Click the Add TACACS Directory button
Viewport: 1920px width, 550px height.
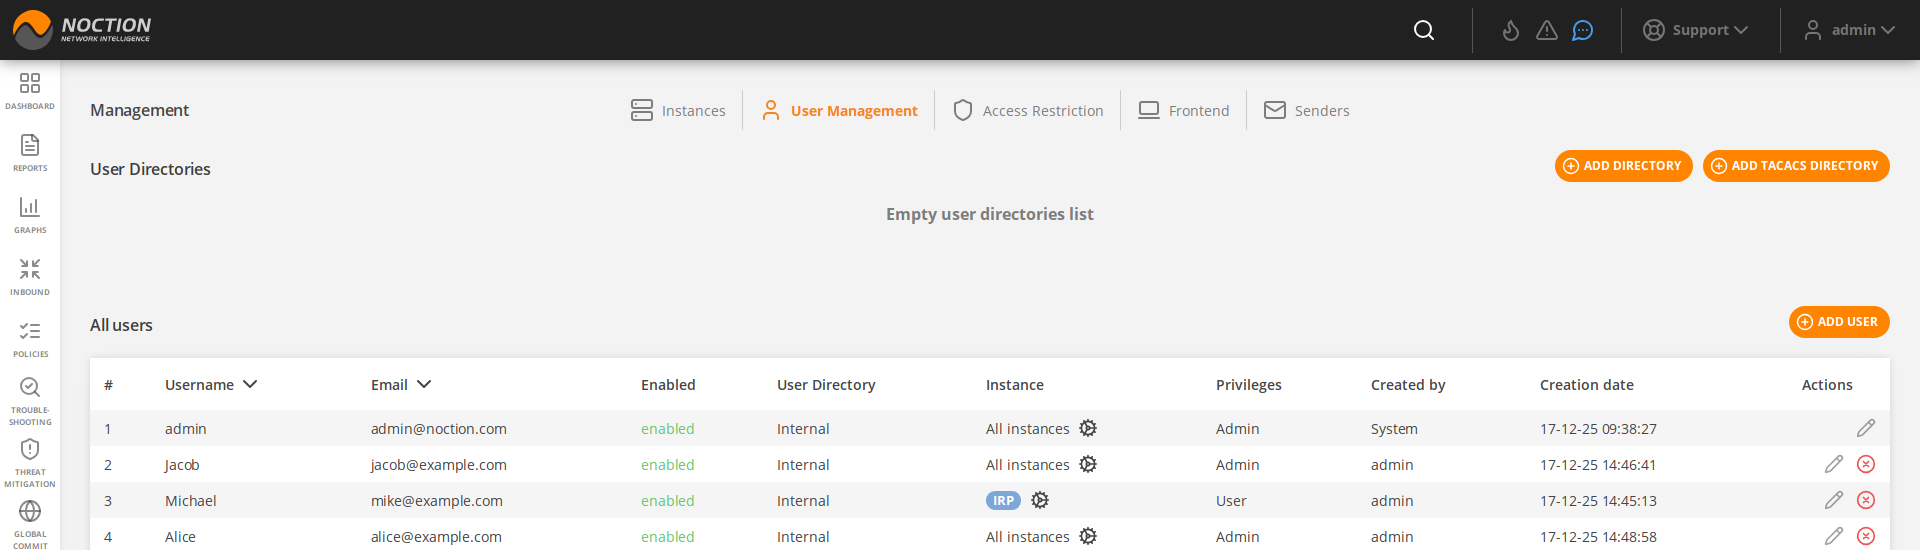1795,166
